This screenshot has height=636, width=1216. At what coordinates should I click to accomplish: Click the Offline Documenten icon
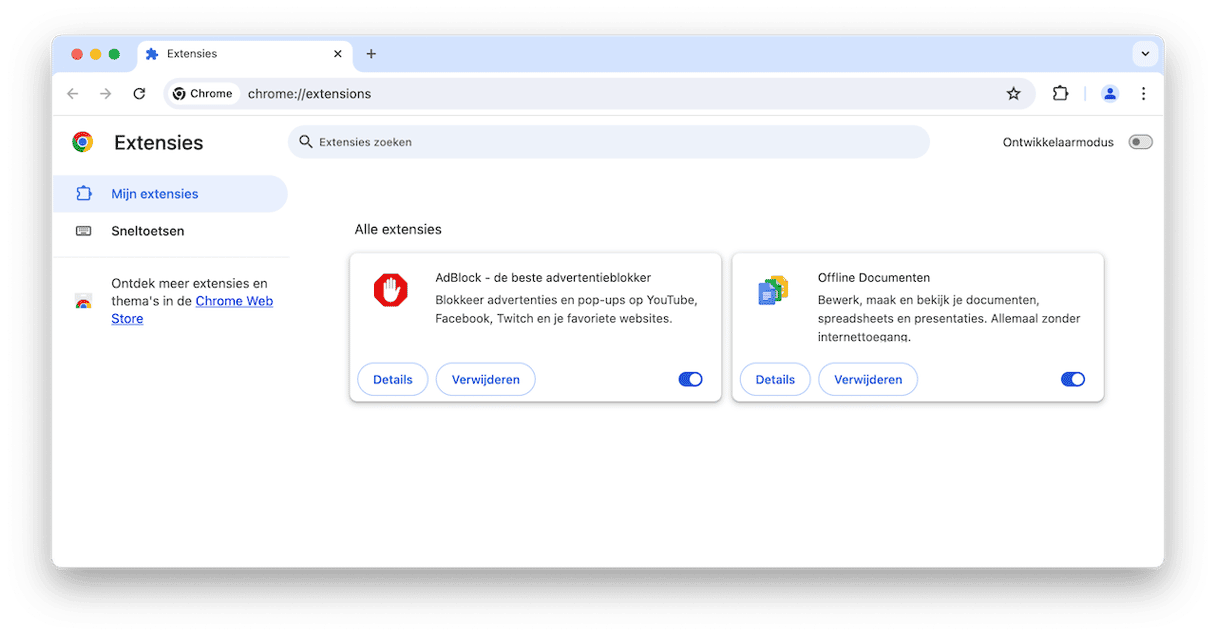pyautogui.click(x=773, y=291)
